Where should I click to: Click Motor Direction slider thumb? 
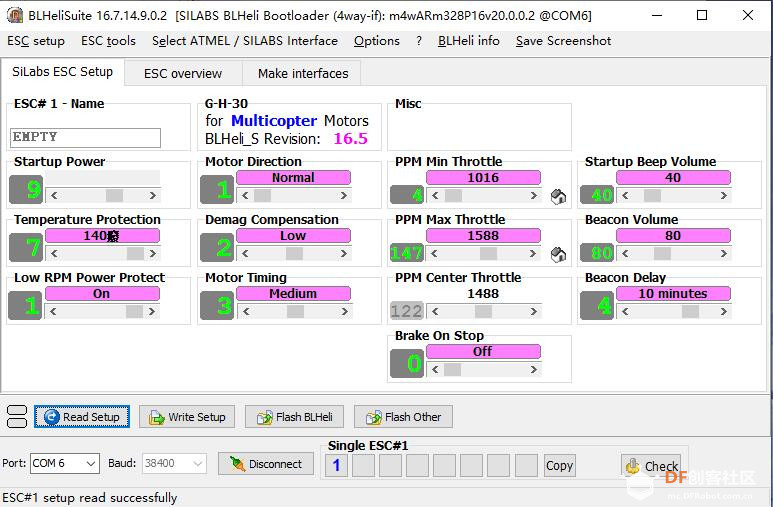point(262,196)
